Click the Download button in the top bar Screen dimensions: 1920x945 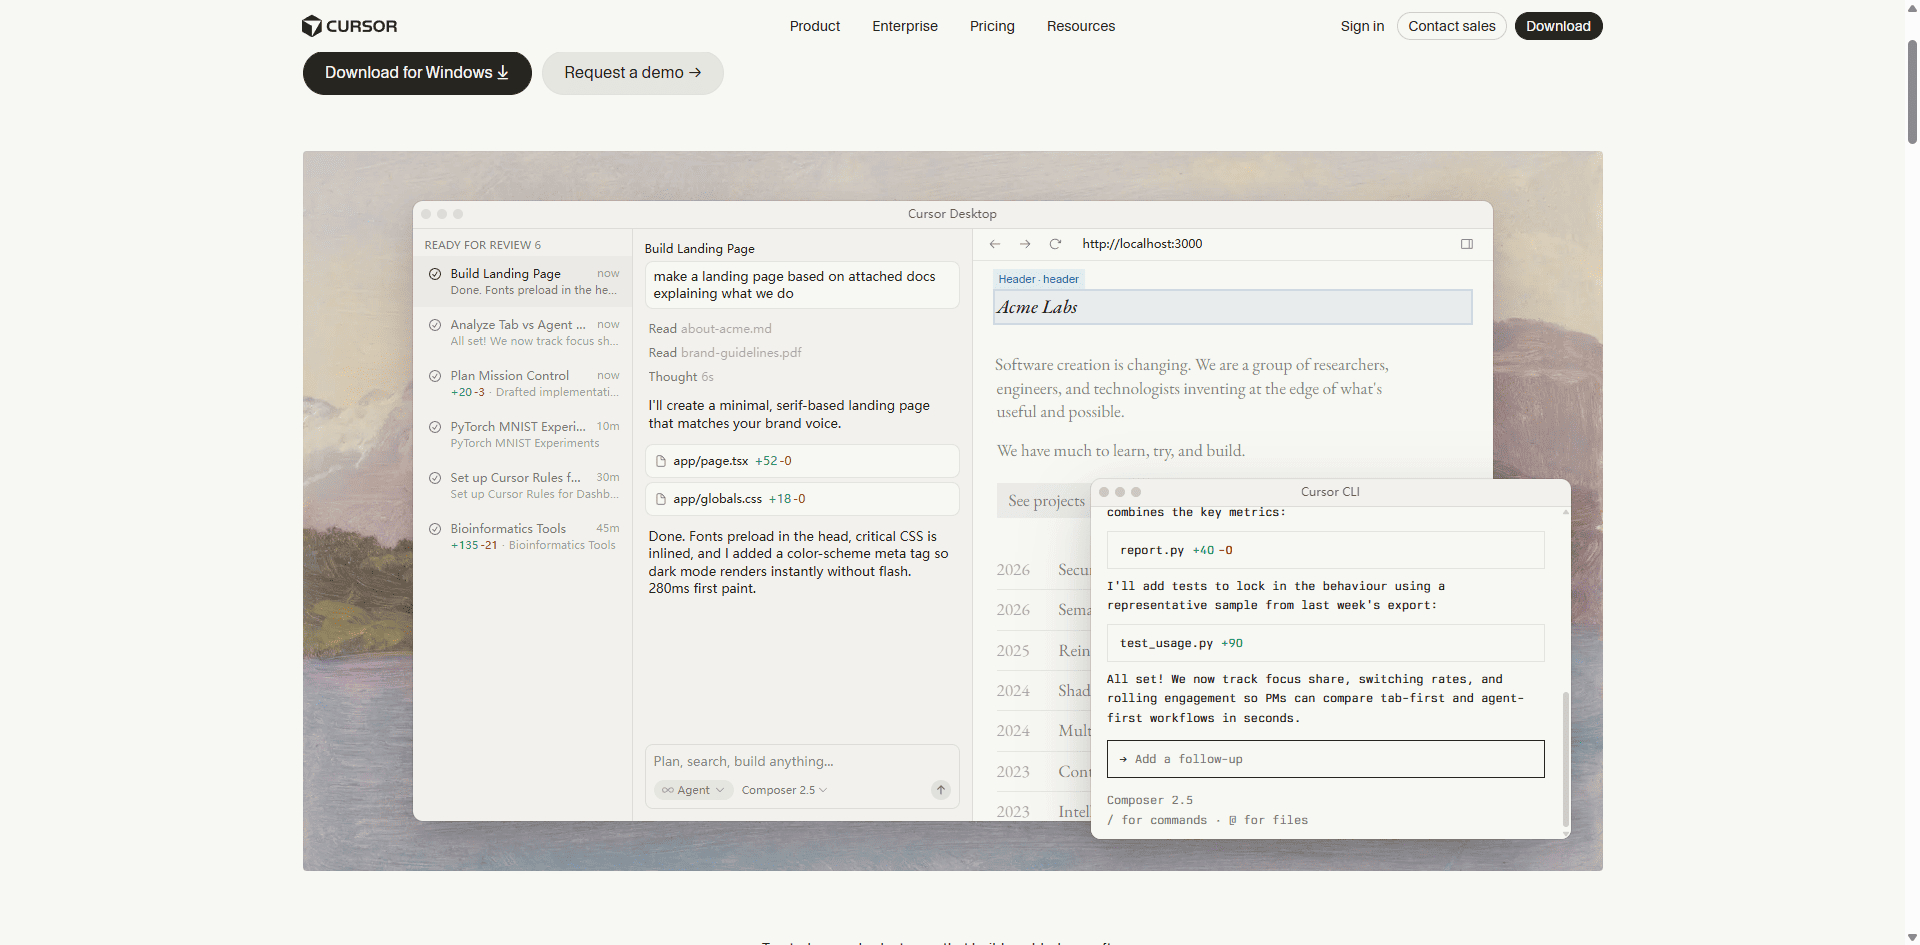[x=1558, y=26]
